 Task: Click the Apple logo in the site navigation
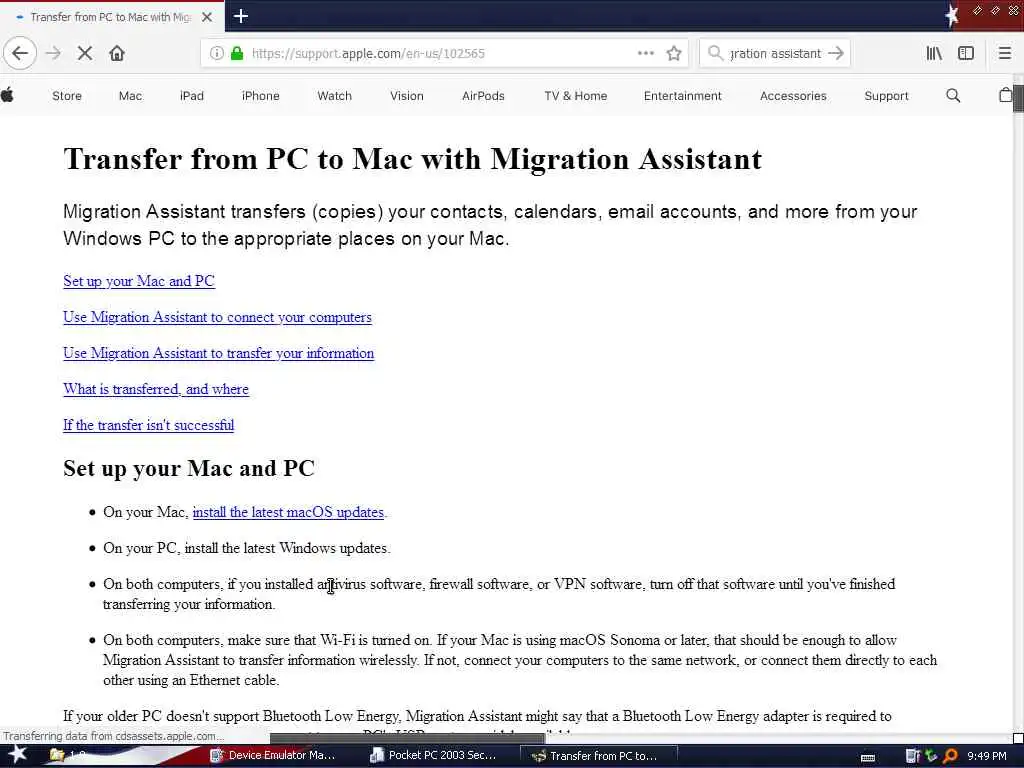7,95
